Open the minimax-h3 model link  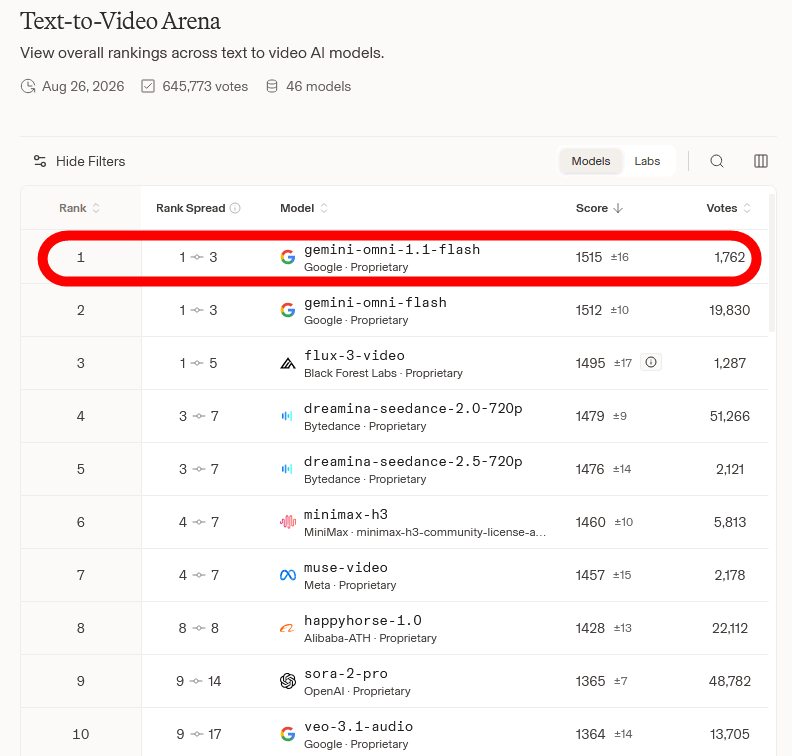click(x=346, y=515)
